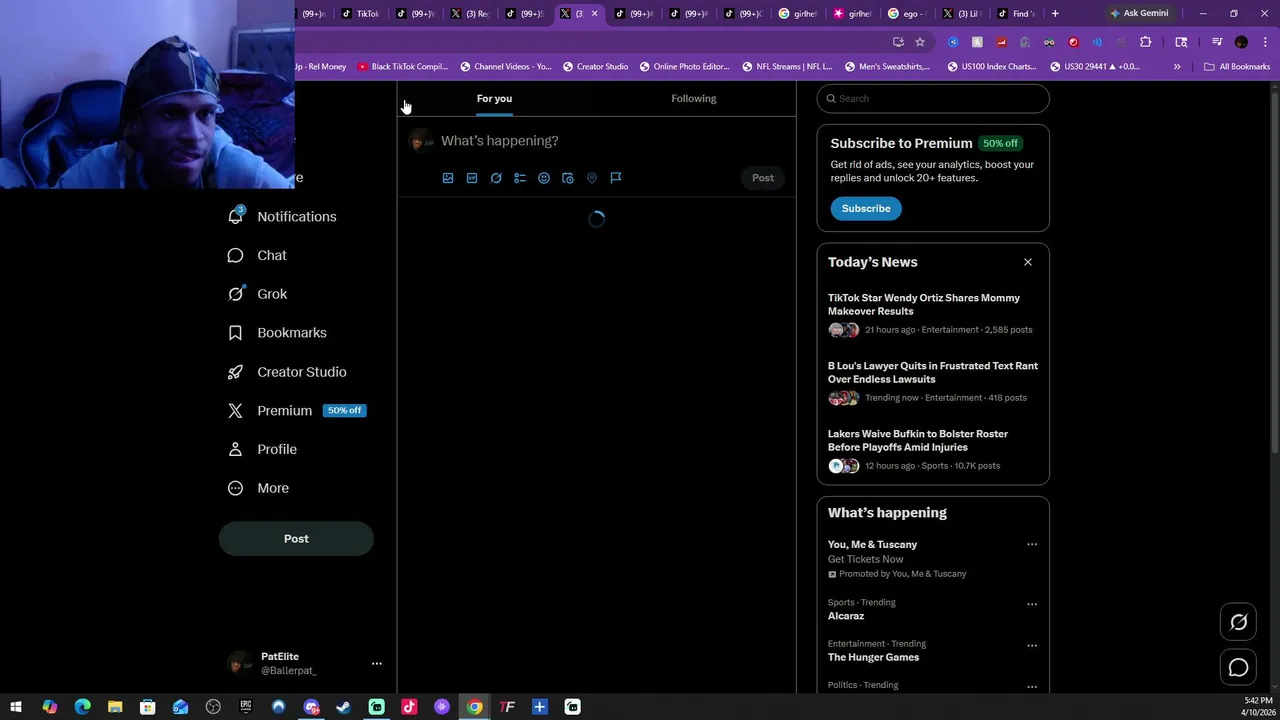
Task: Open the emoji picker in composer
Action: 544,178
